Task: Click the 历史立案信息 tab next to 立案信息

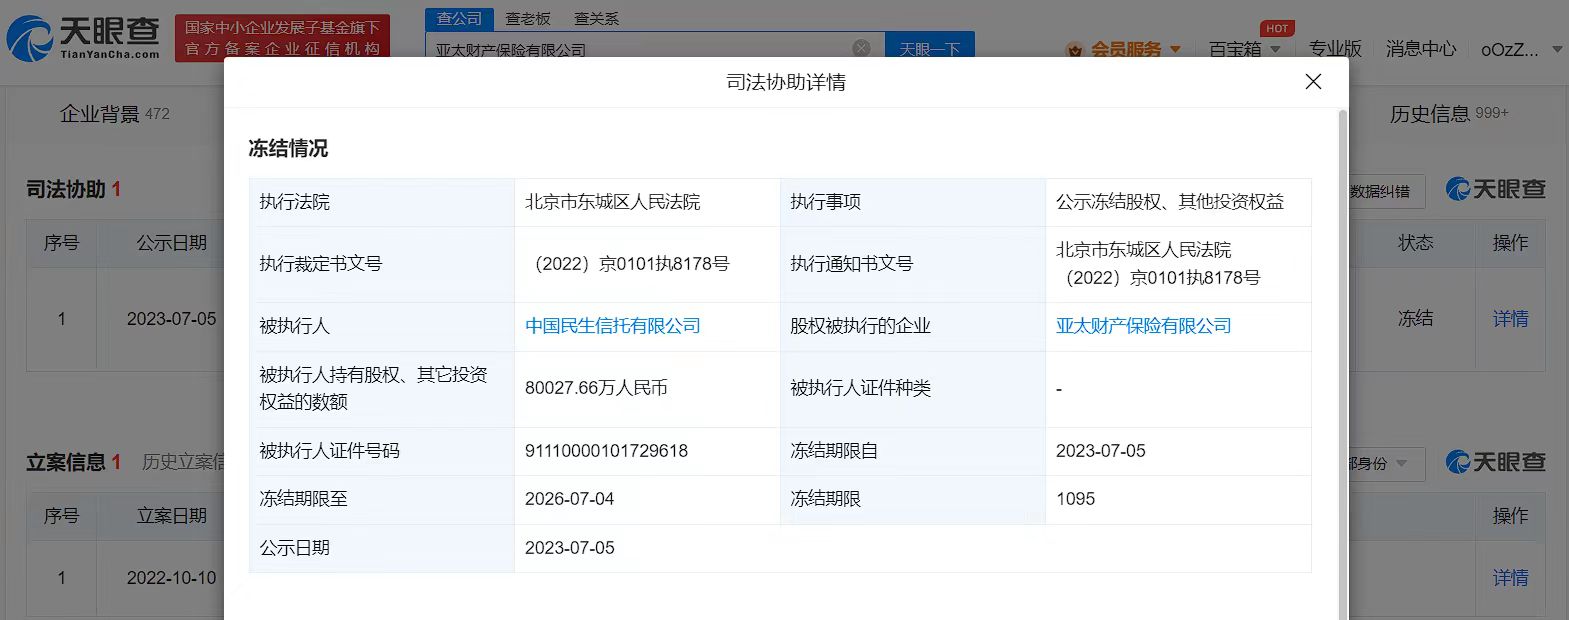Action: pos(183,462)
